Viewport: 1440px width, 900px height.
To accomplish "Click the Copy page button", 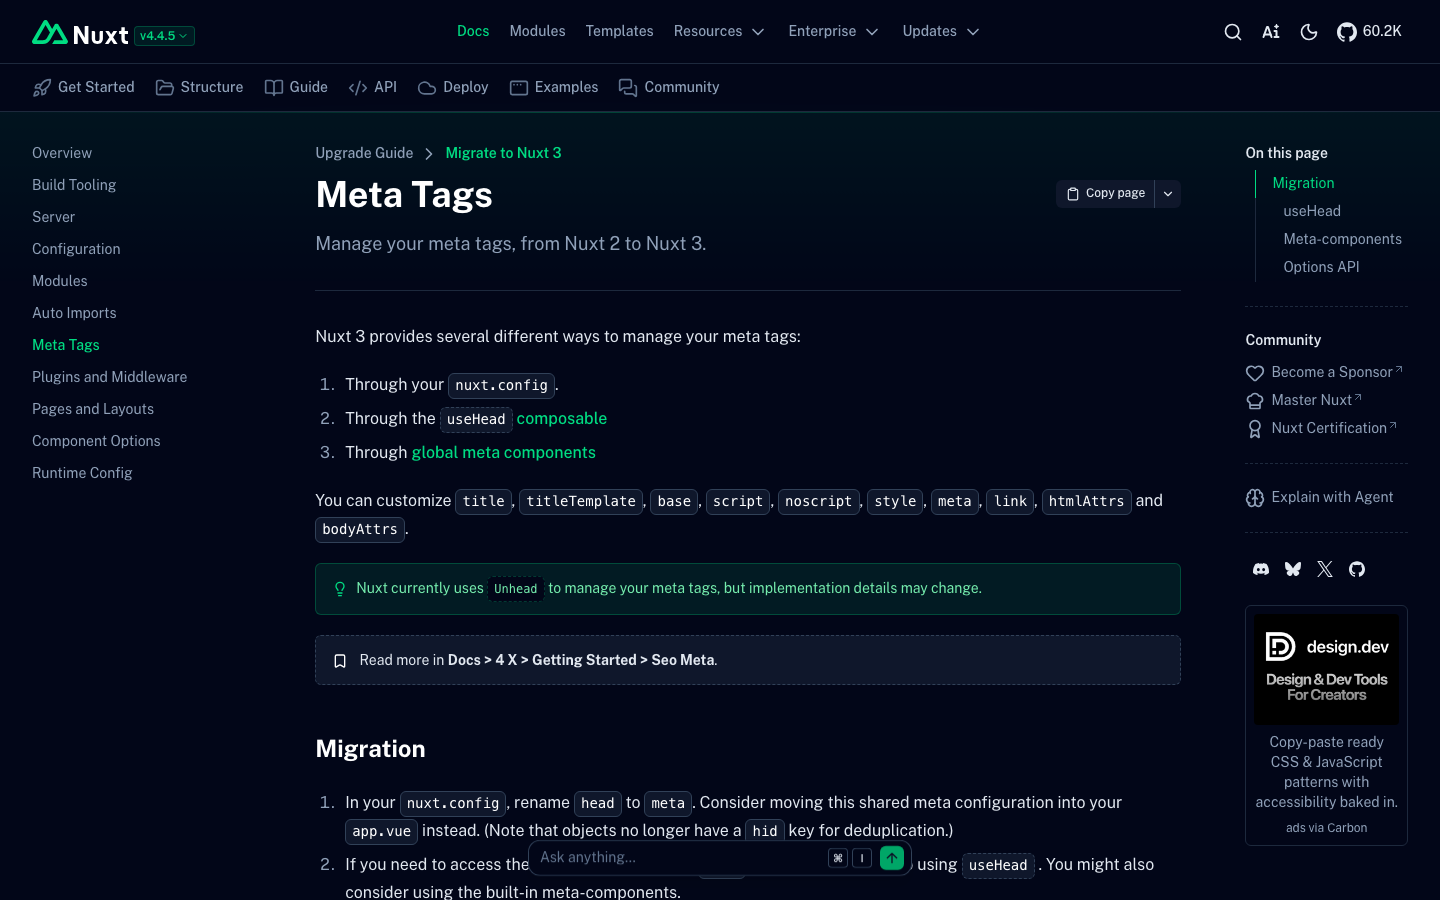I will point(1105,194).
